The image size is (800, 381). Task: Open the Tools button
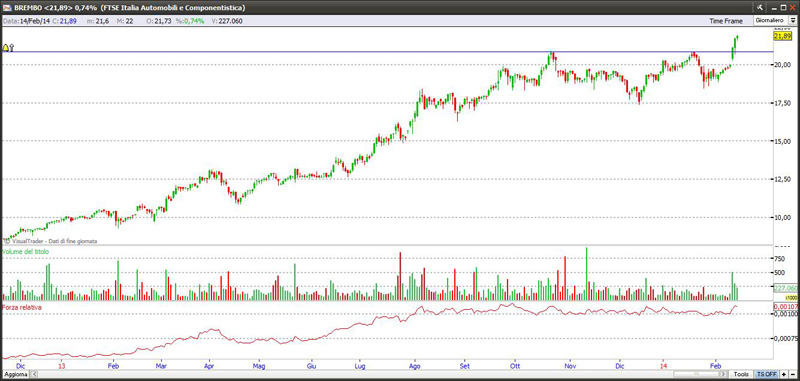741,374
